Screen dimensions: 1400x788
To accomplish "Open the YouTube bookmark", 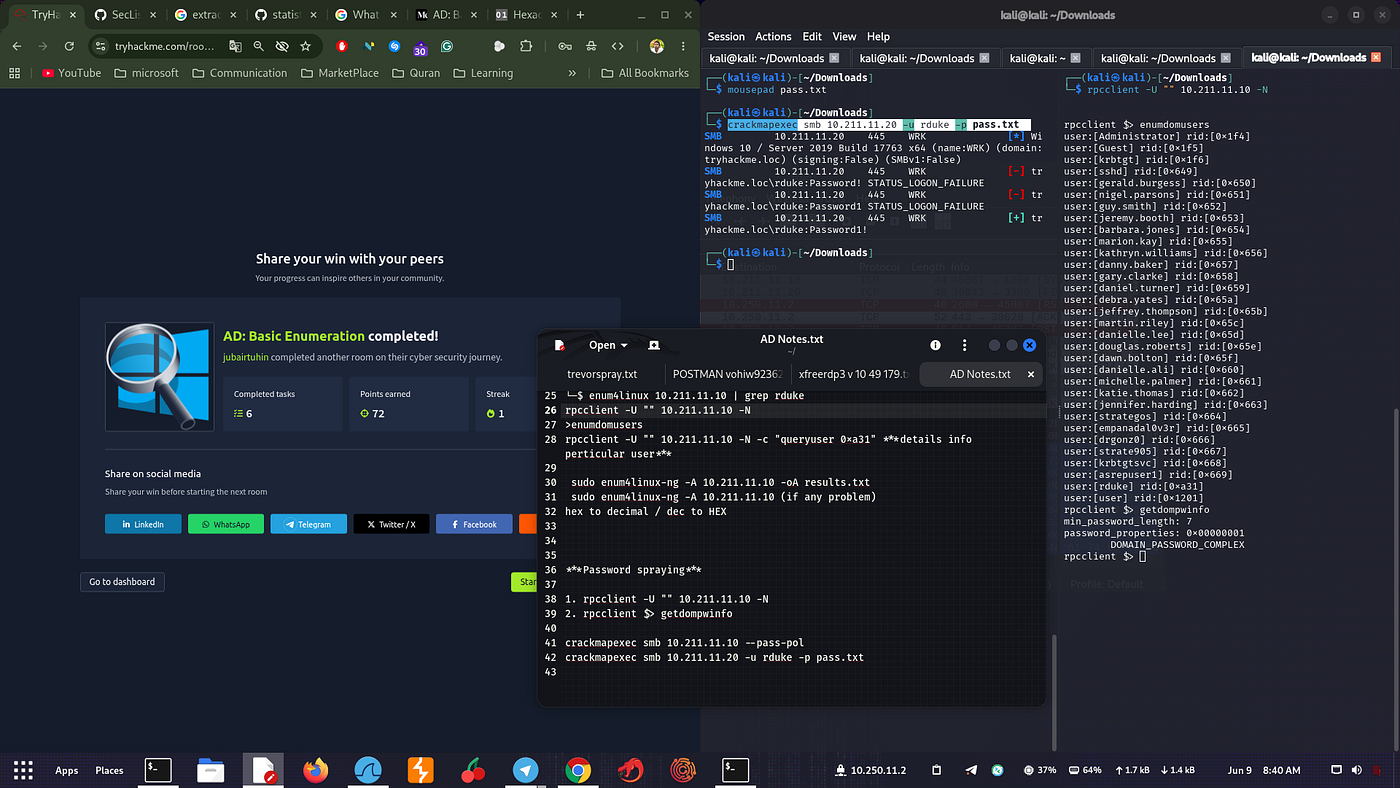I will 71,73.
